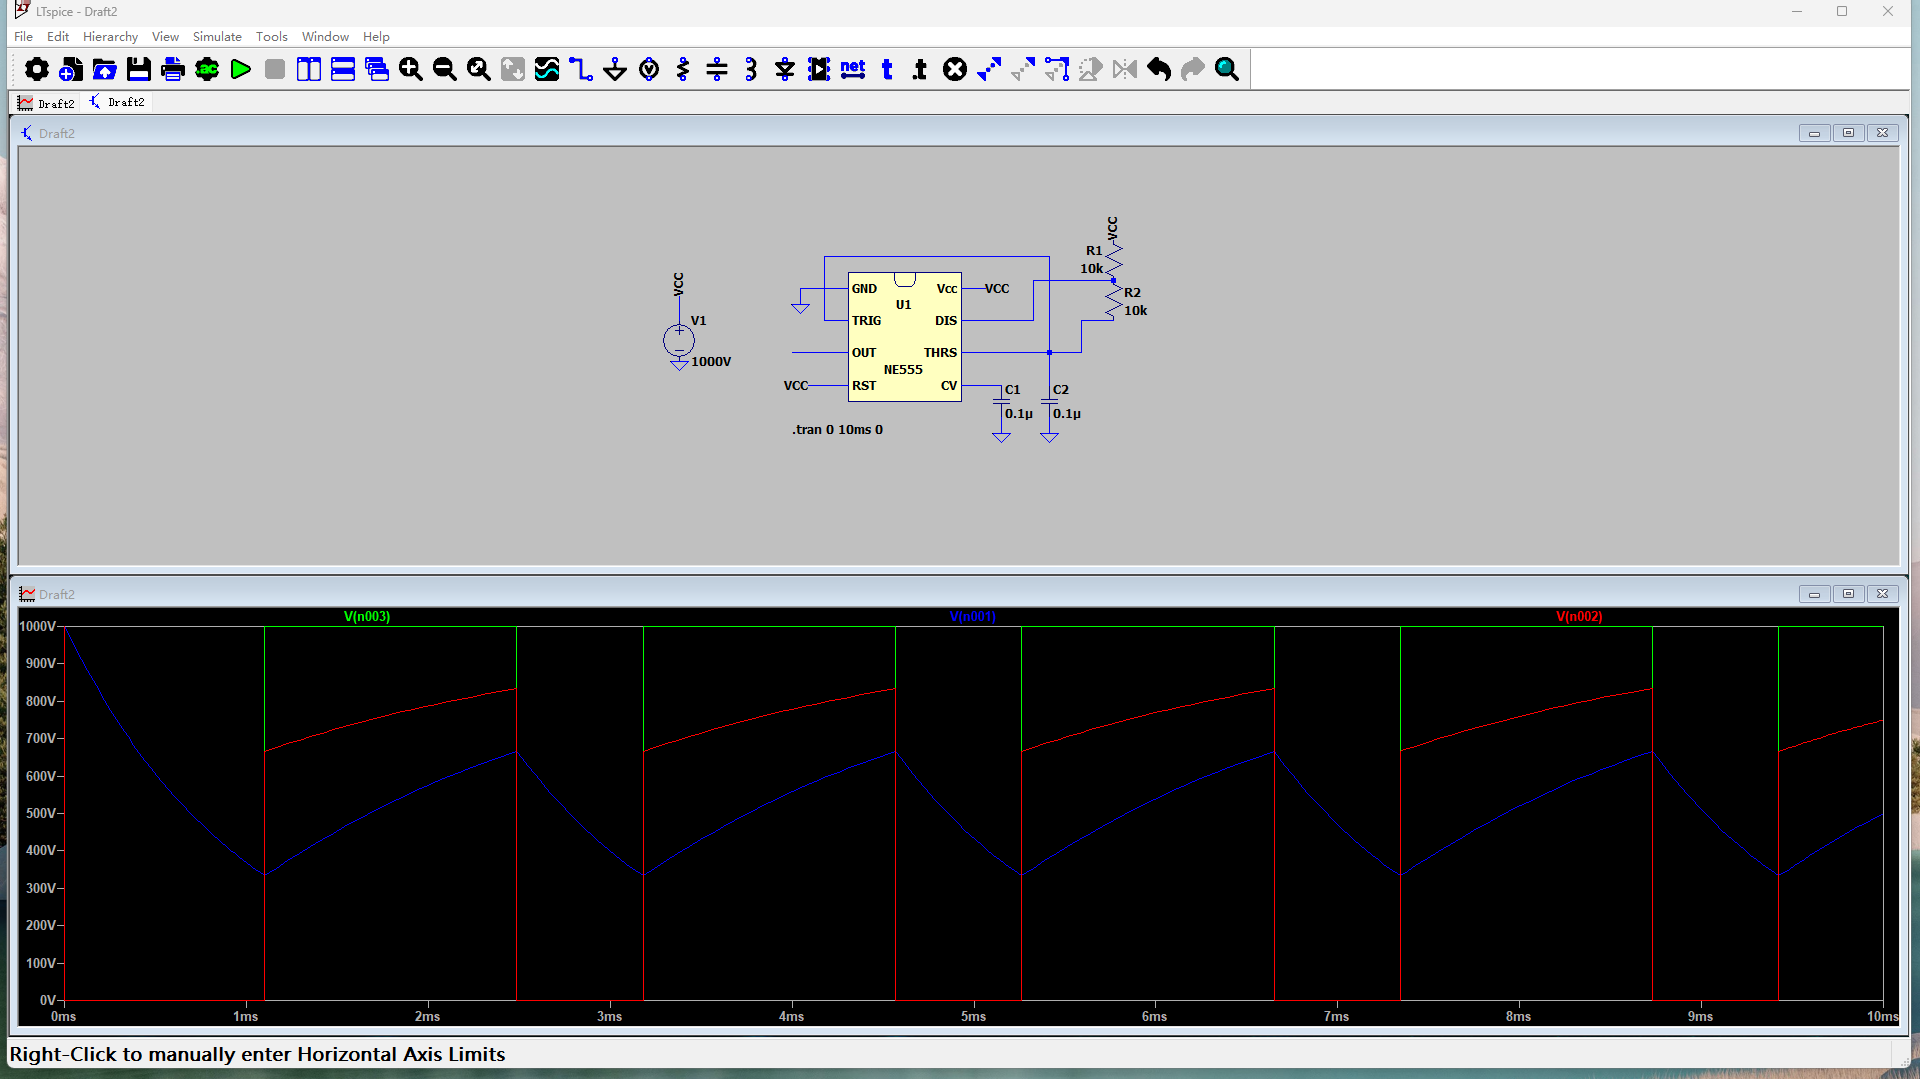
Task: Click the Net Label tool icon
Action: tap(853, 69)
